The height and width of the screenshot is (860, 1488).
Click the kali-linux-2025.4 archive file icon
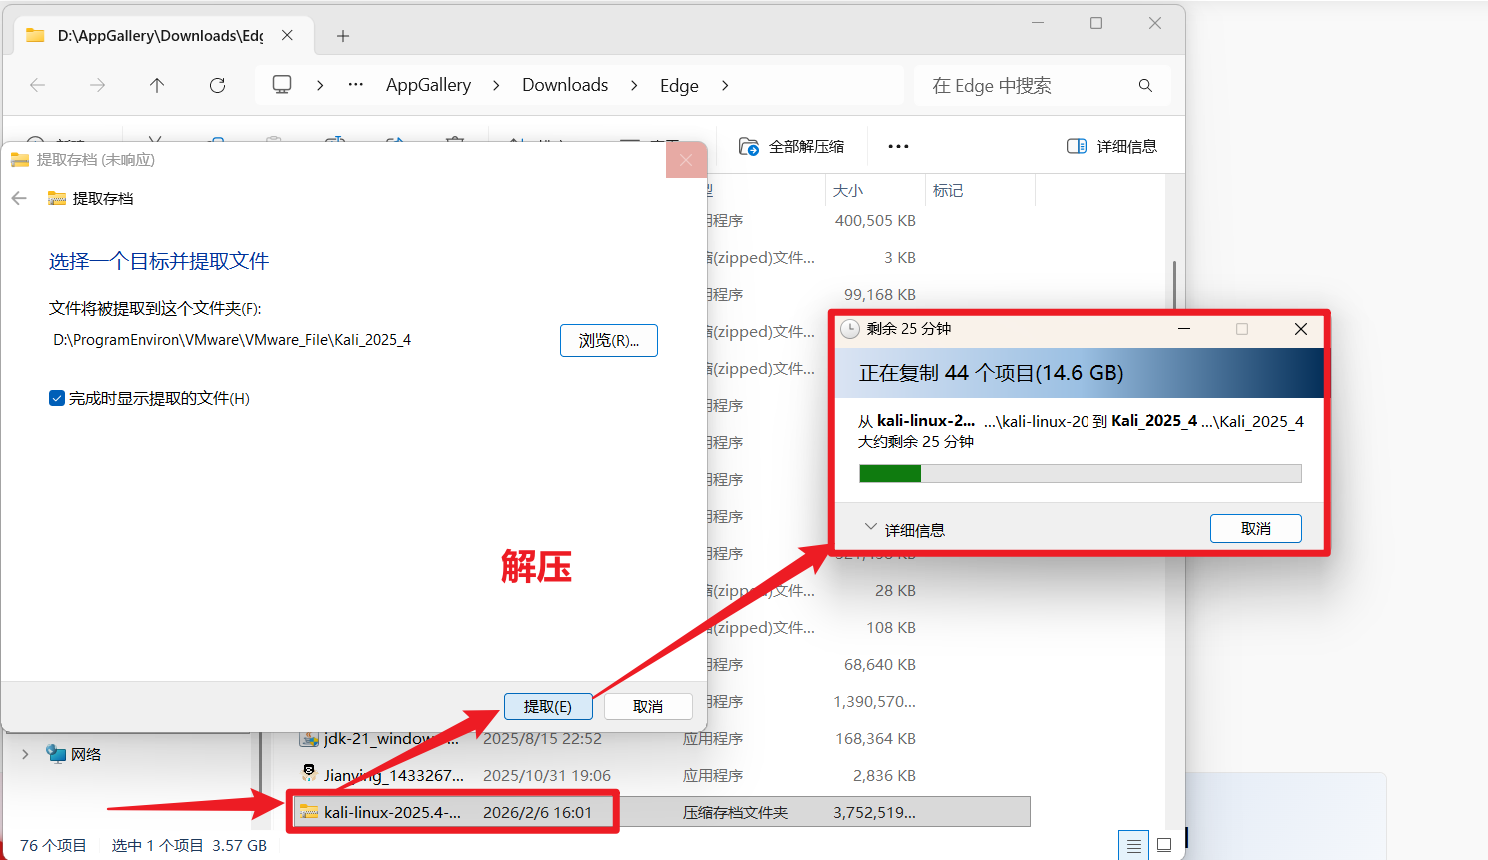pos(309,812)
